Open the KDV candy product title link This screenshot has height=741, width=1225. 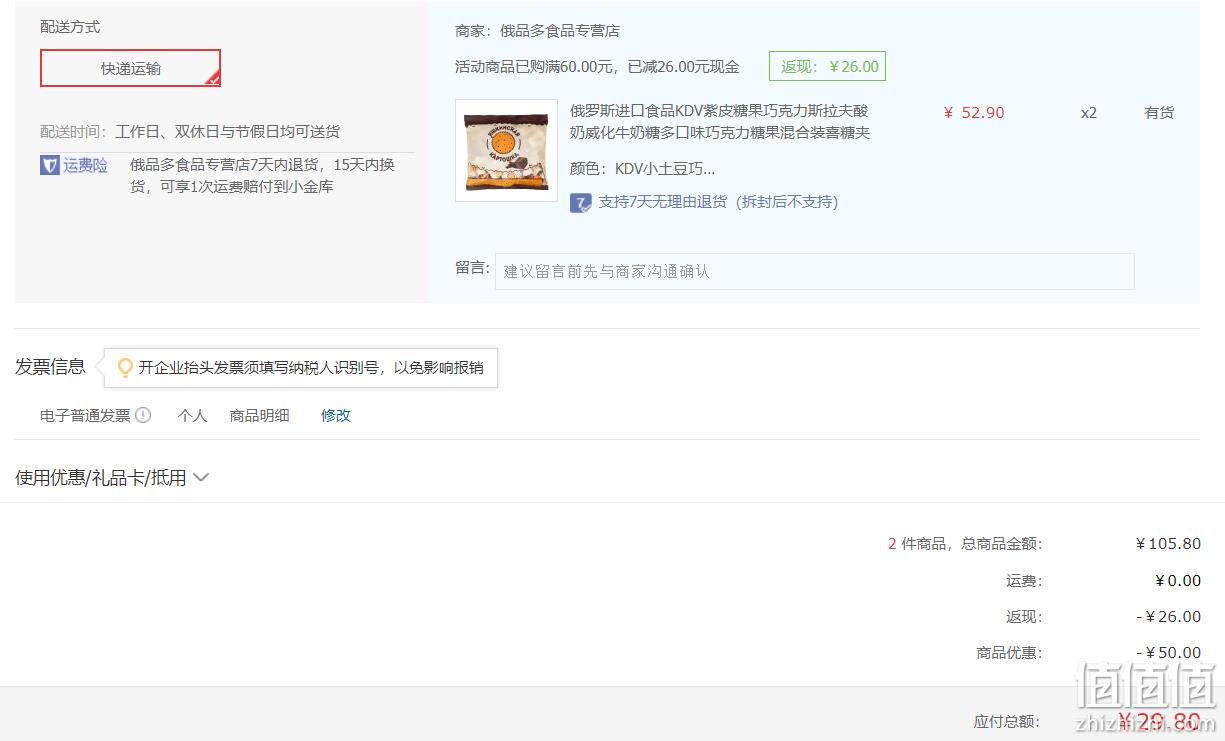720,122
